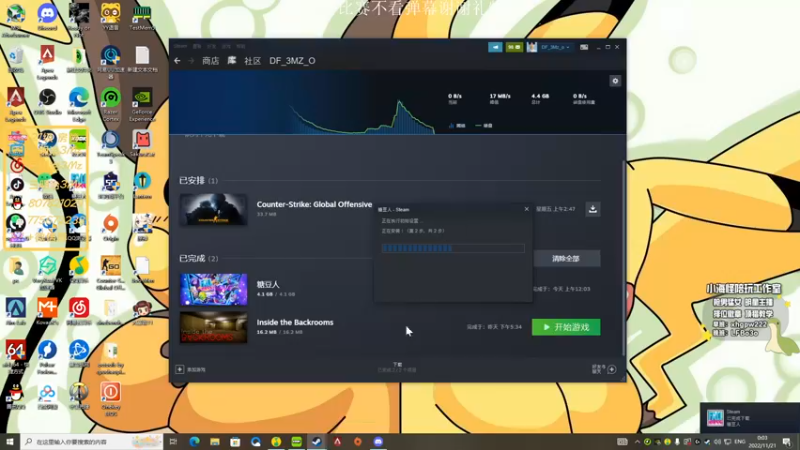The width and height of the screenshot is (800, 450).
Task: Select the 糖豆人 game title
Action: pos(268,284)
